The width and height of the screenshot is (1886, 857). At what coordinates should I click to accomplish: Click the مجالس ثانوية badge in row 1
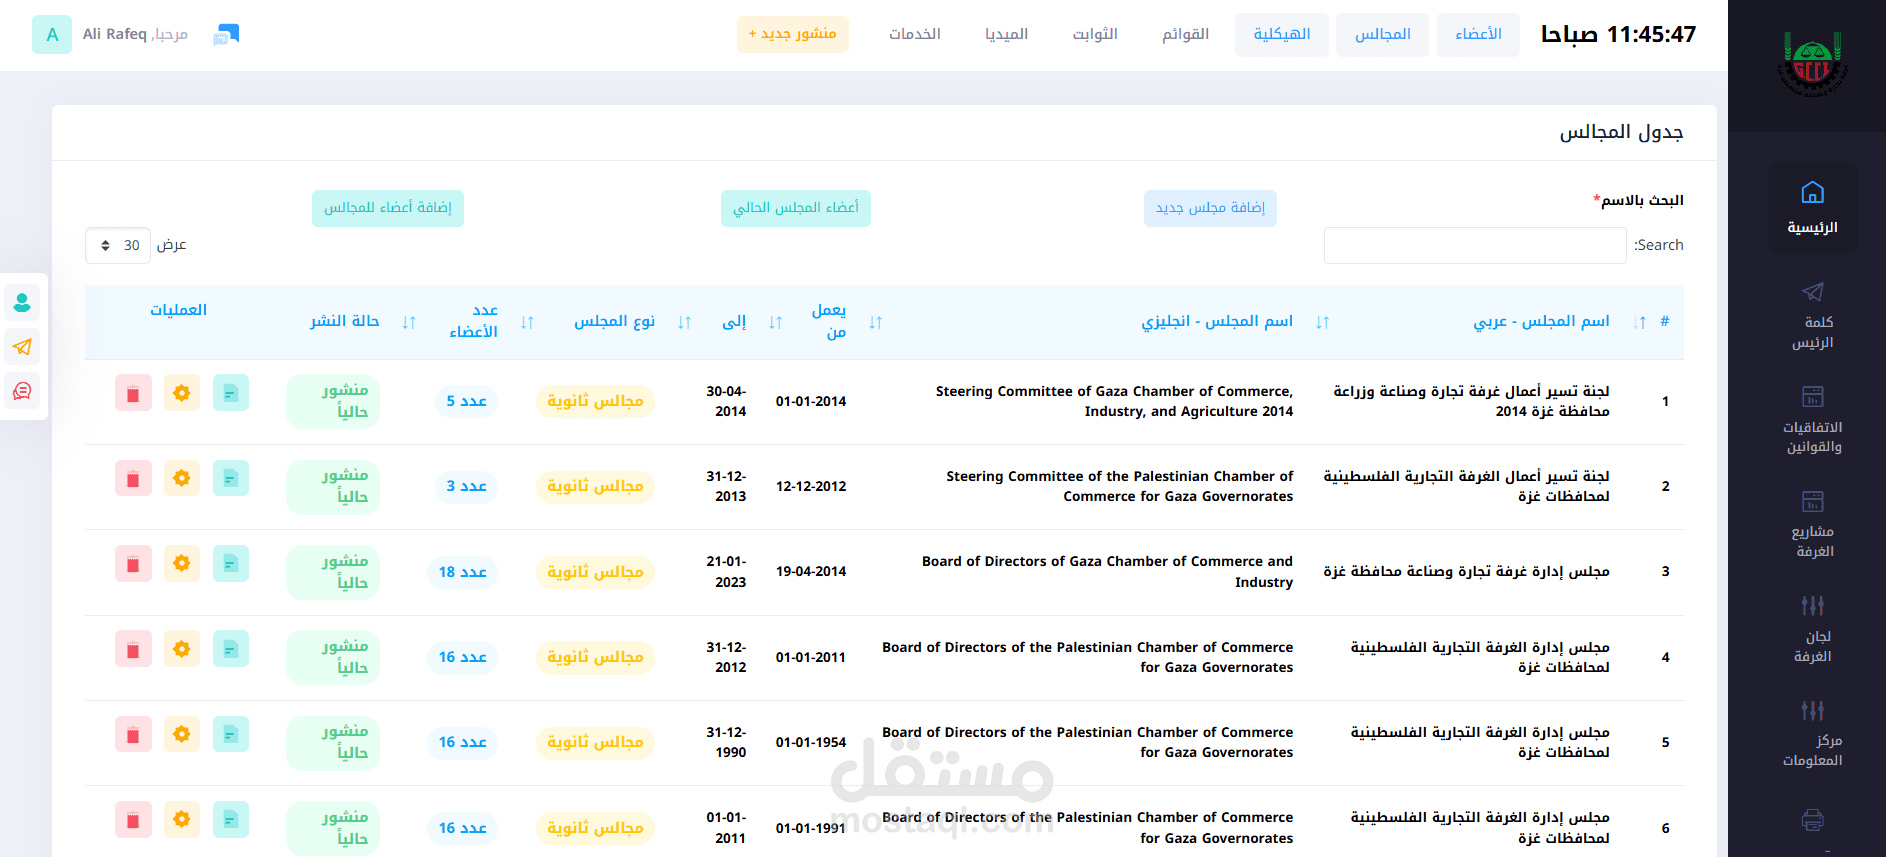[595, 401]
